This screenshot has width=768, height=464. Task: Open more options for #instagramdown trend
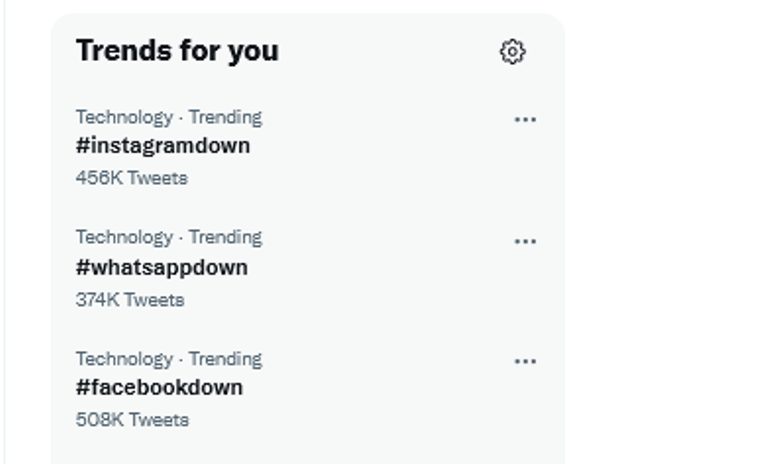click(x=525, y=119)
